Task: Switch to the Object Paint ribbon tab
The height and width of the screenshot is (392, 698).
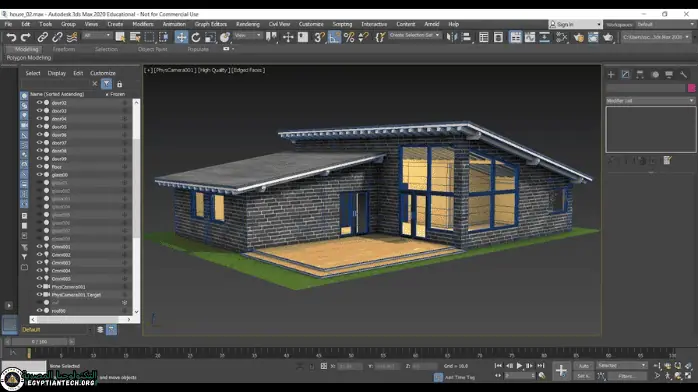Action: coord(152,49)
